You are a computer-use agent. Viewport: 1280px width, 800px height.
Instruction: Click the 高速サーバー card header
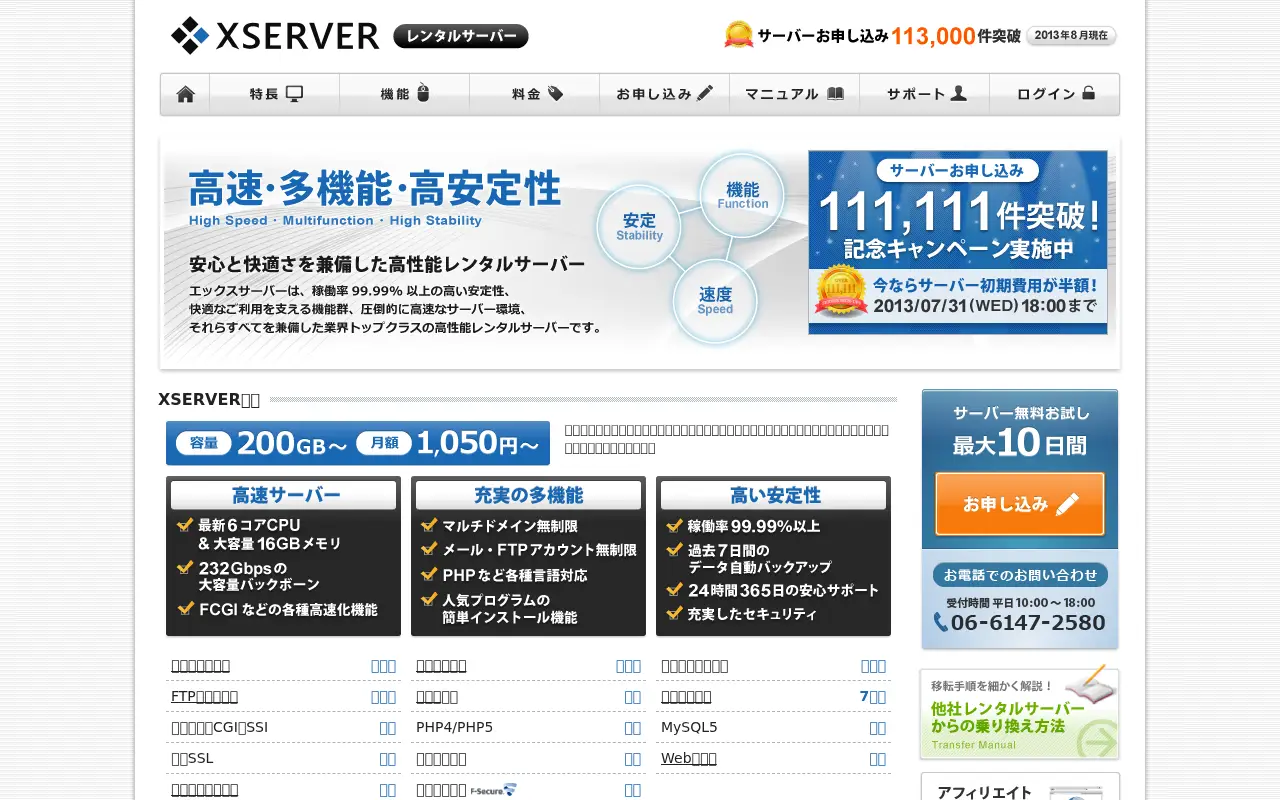point(286,495)
